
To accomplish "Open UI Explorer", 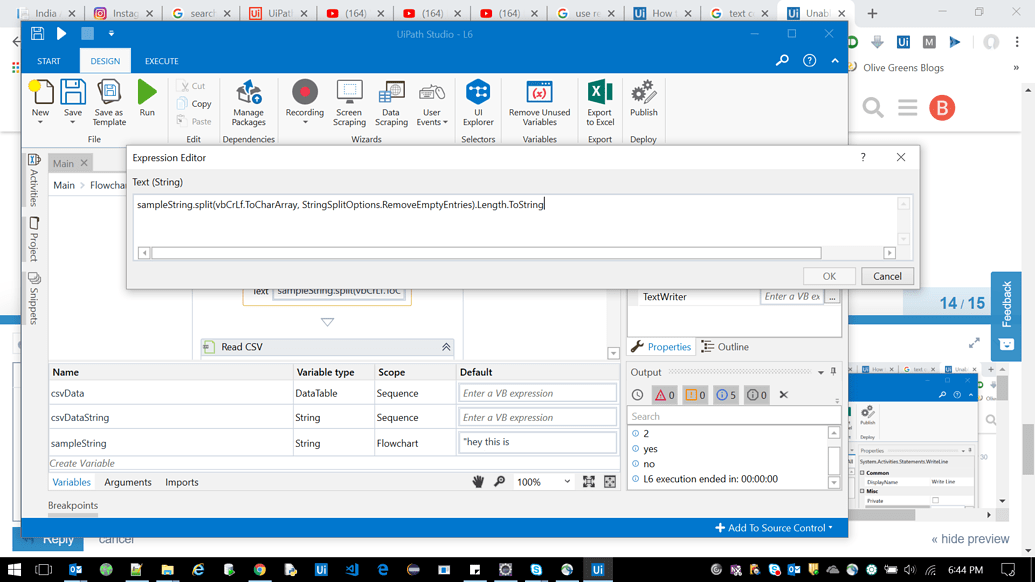I will pos(478,103).
